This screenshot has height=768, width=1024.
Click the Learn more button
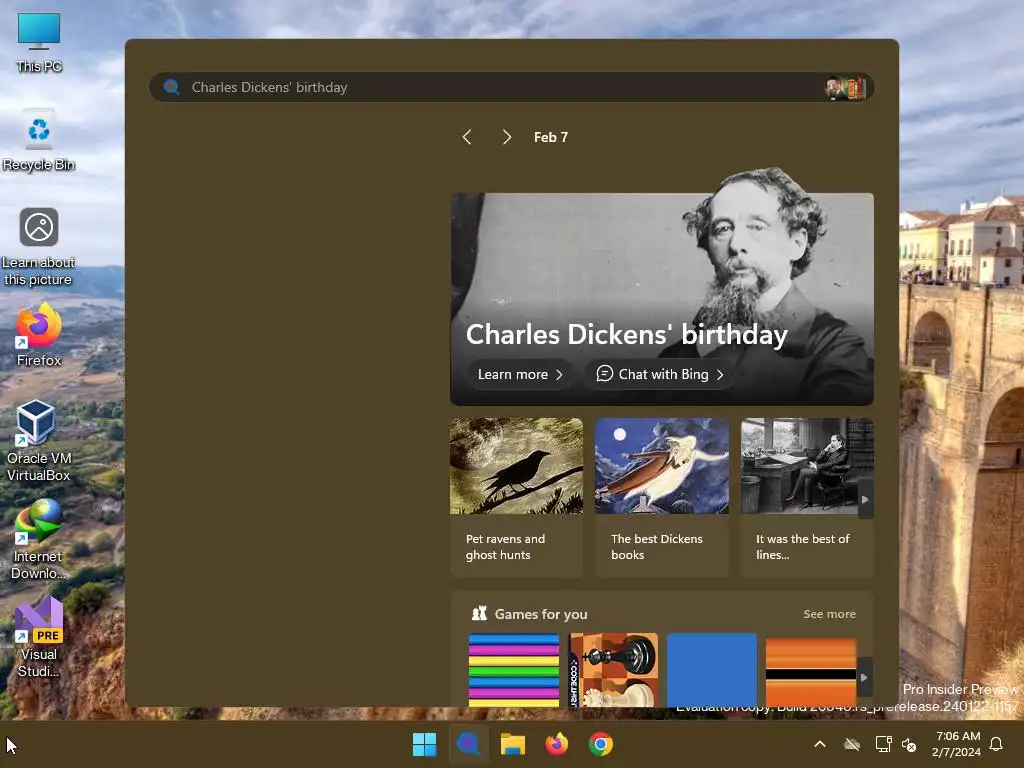520,374
